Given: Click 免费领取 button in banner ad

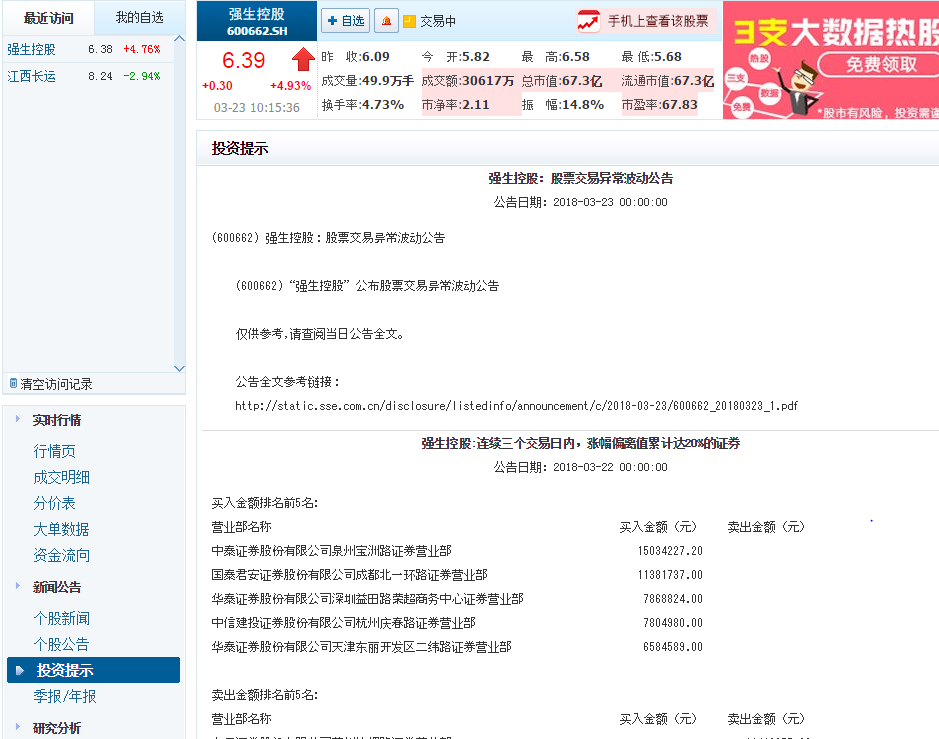Looking at the screenshot, I should pyautogui.click(x=880, y=64).
